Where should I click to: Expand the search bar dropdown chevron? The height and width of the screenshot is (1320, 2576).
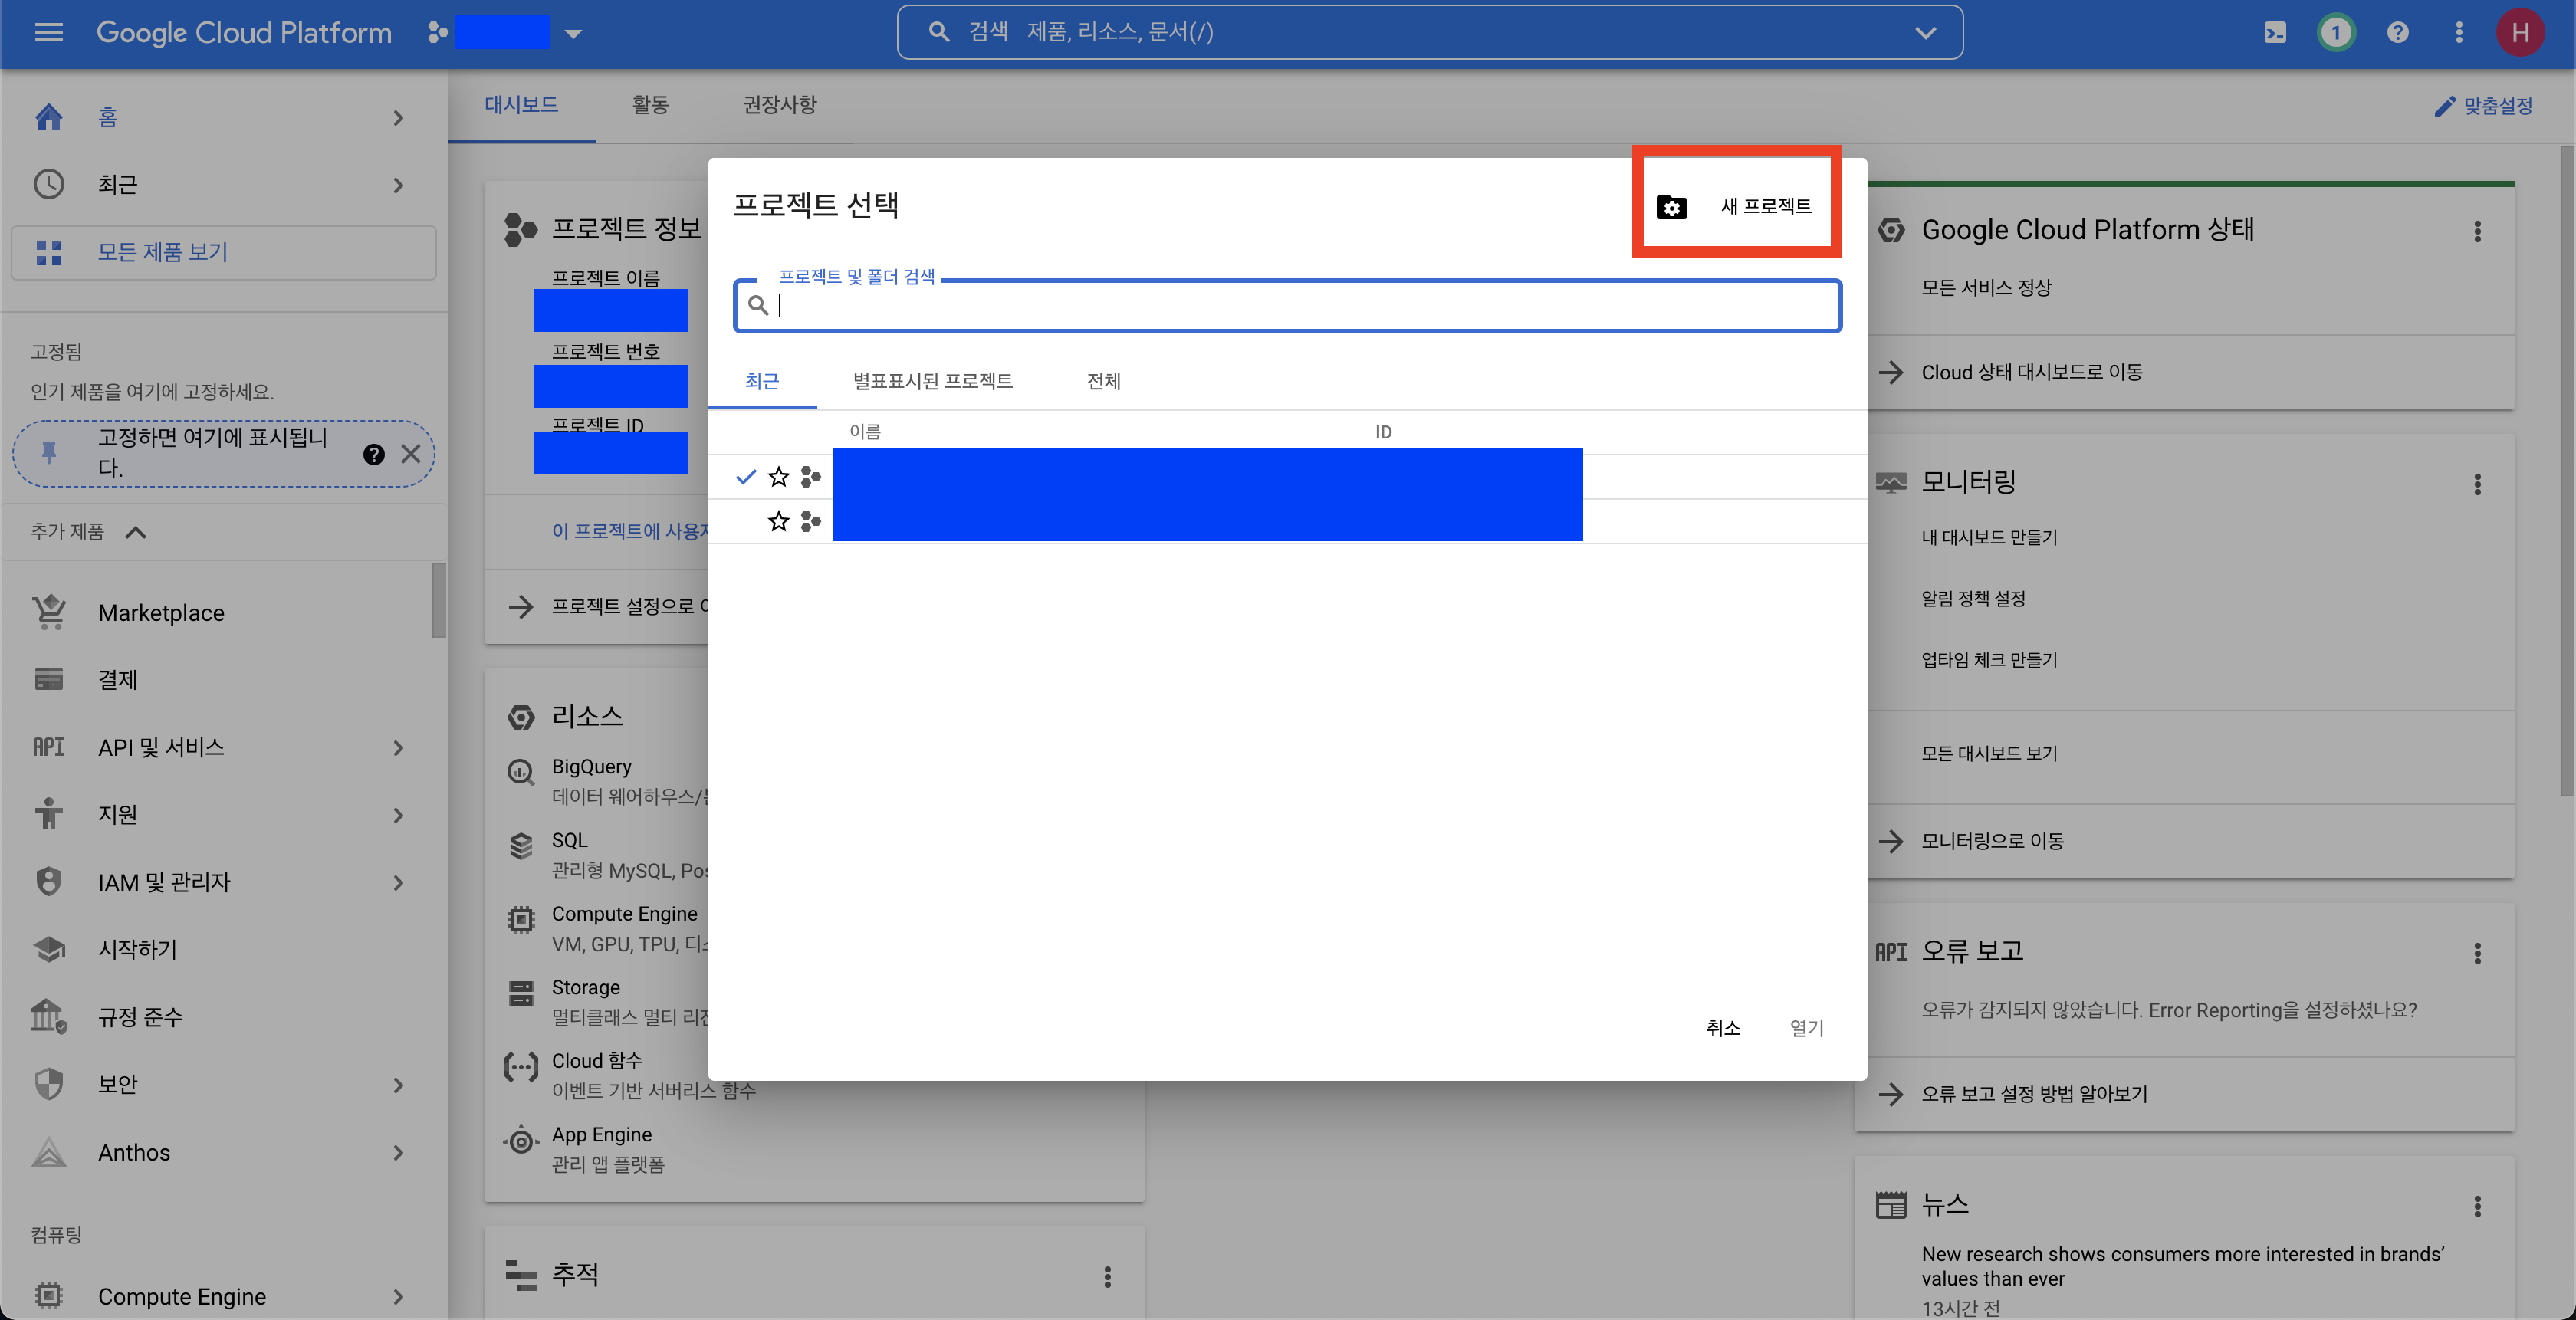click(x=1925, y=32)
